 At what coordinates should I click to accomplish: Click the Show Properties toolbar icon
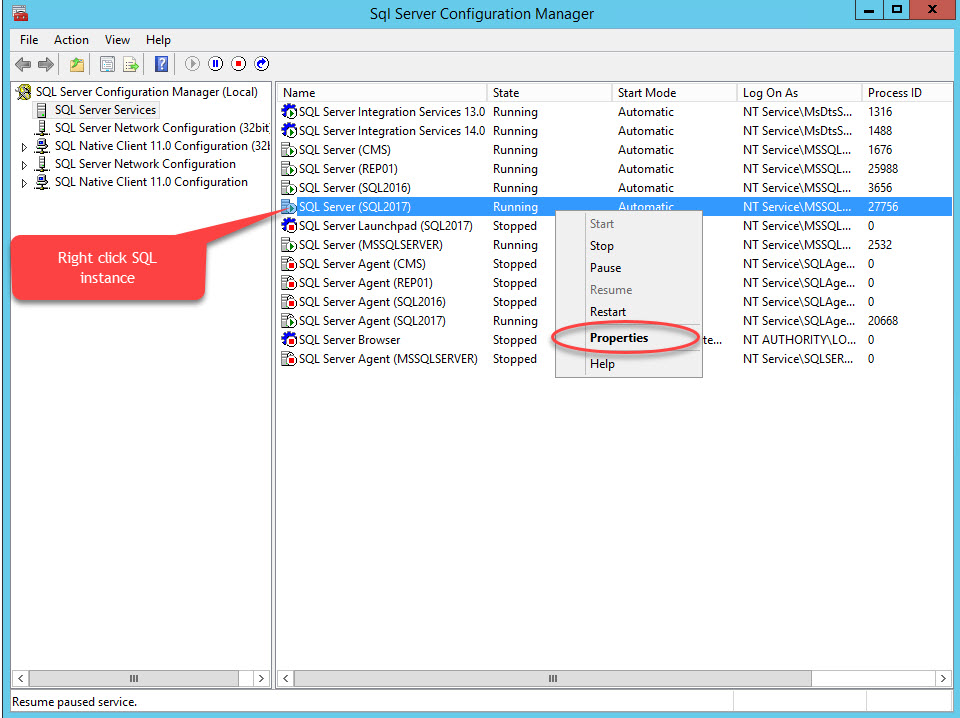click(106, 64)
